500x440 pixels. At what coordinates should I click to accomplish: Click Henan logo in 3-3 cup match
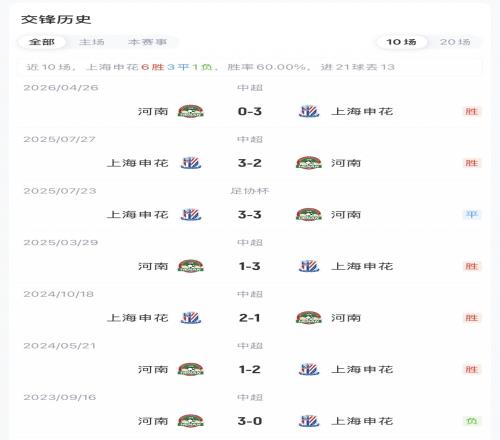pyautogui.click(x=309, y=215)
